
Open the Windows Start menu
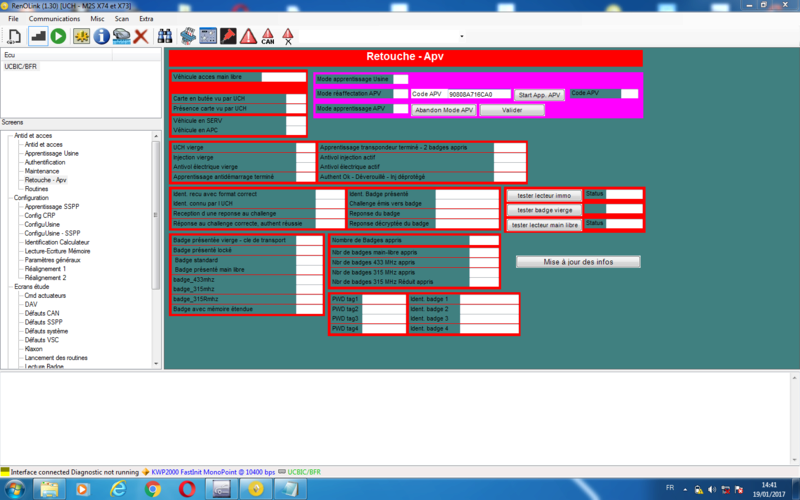tap(14, 489)
